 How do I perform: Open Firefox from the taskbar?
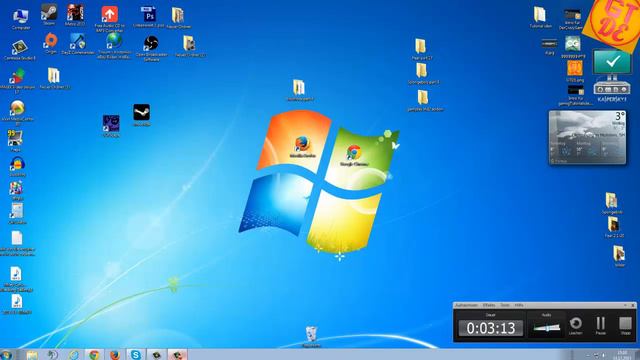click(115, 355)
